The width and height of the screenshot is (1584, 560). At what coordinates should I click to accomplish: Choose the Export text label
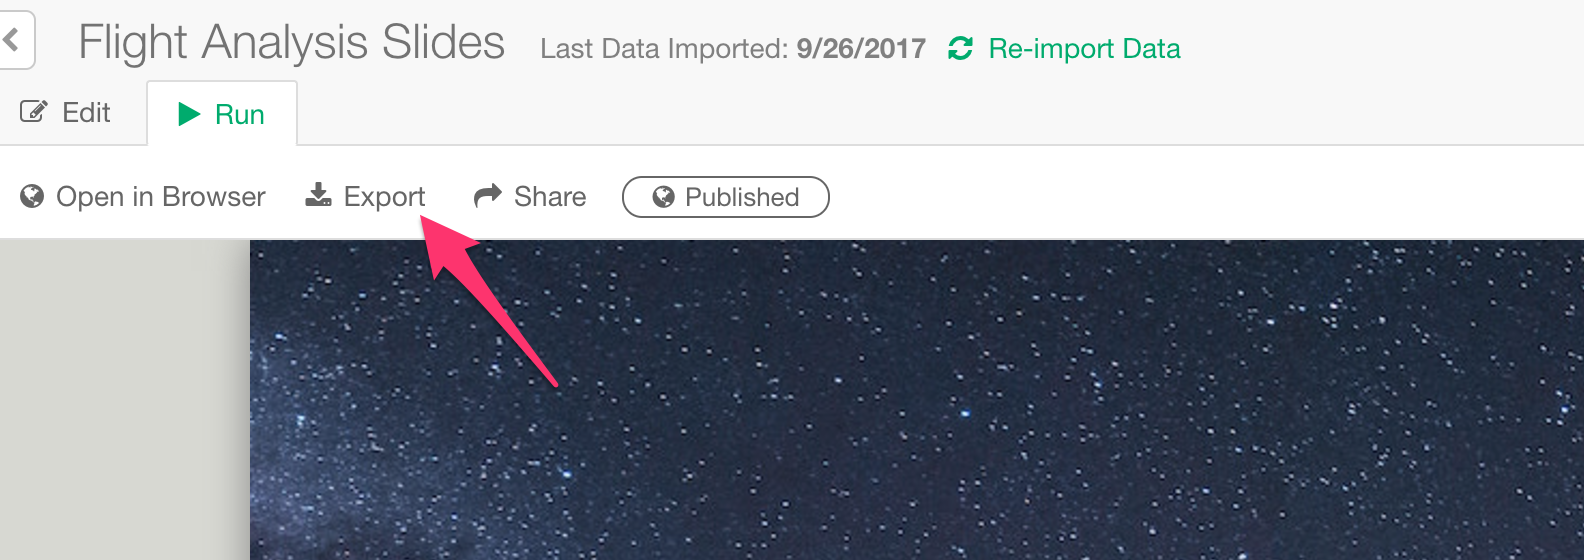tap(385, 197)
